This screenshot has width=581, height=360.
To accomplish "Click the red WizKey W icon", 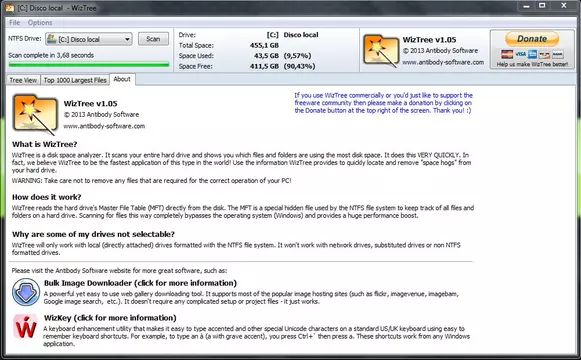I will point(26,327).
